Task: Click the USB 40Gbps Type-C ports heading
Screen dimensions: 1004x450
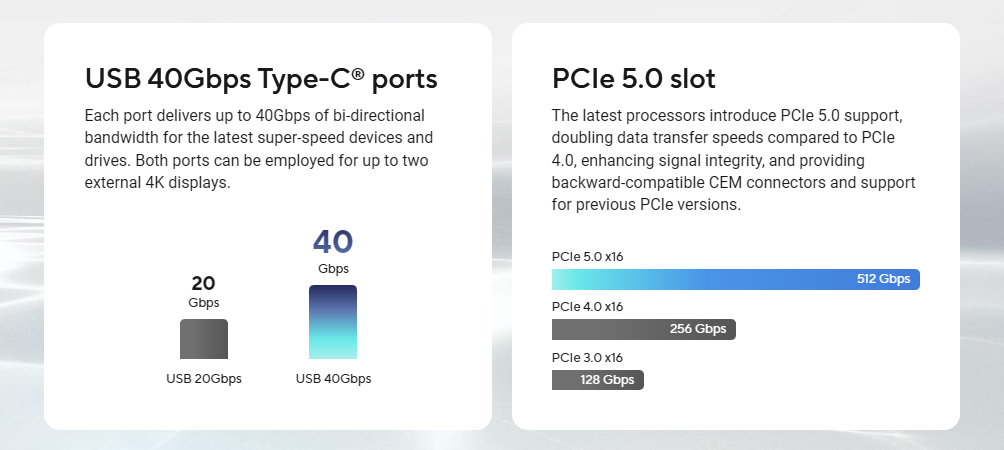Action: click(x=261, y=79)
